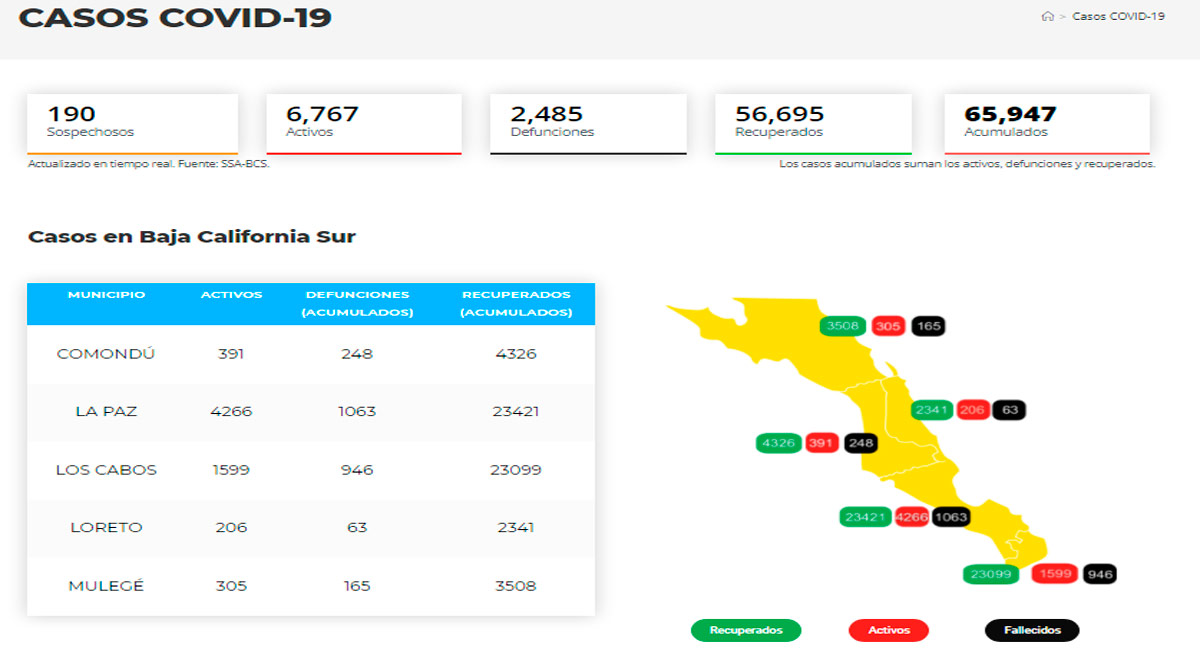Click table cell 1599 in Los Cabos row

(x=231, y=470)
